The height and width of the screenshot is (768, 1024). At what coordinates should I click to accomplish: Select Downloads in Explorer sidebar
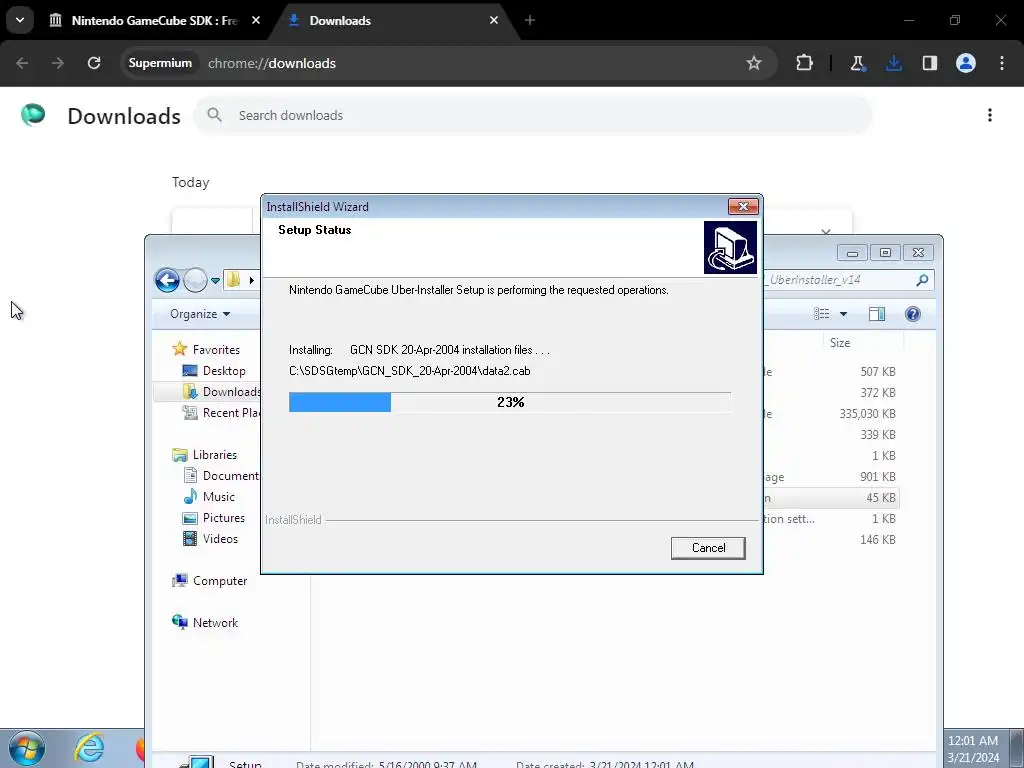click(x=221, y=392)
